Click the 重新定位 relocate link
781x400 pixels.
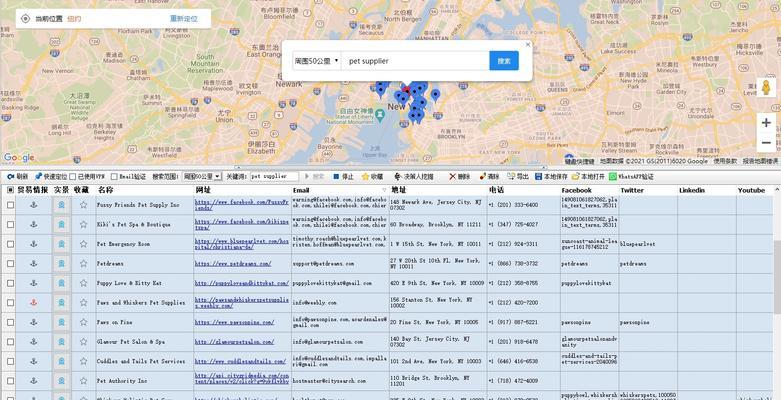tap(184, 19)
